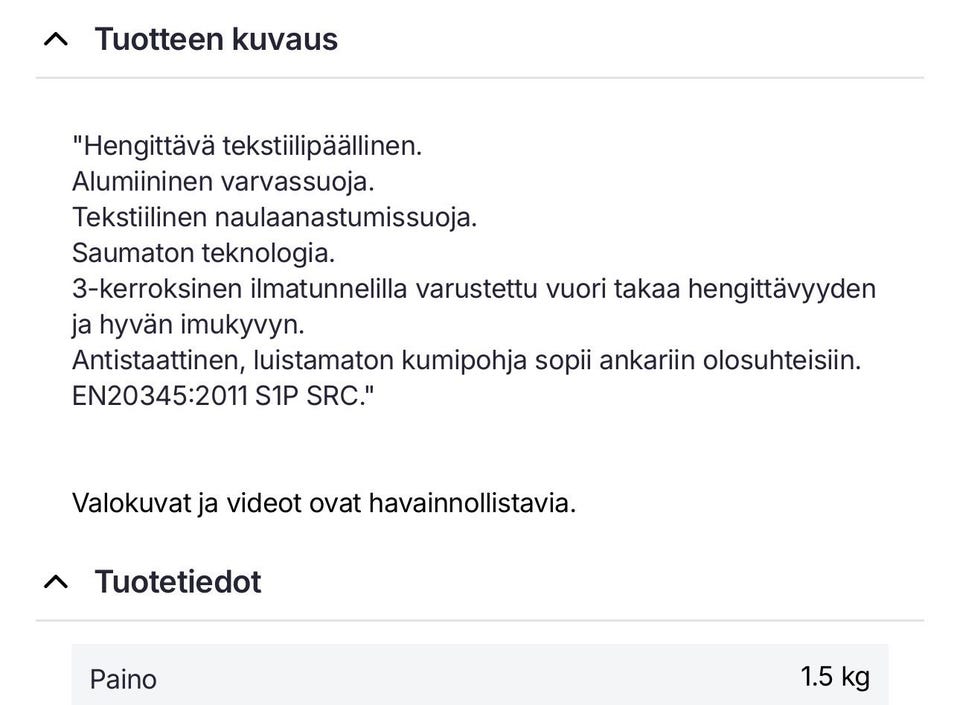Click the Paino label in product details
The width and height of the screenshot is (960, 705).
click(123, 678)
